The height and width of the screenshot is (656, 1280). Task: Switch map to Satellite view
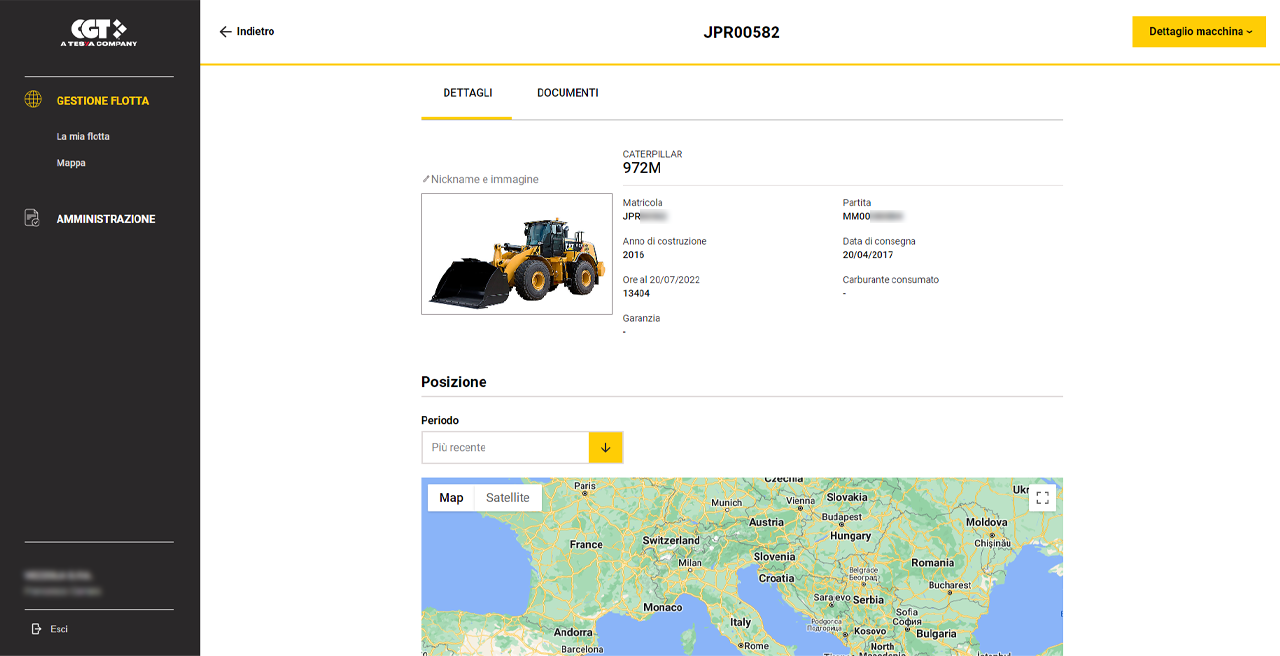(x=507, y=498)
